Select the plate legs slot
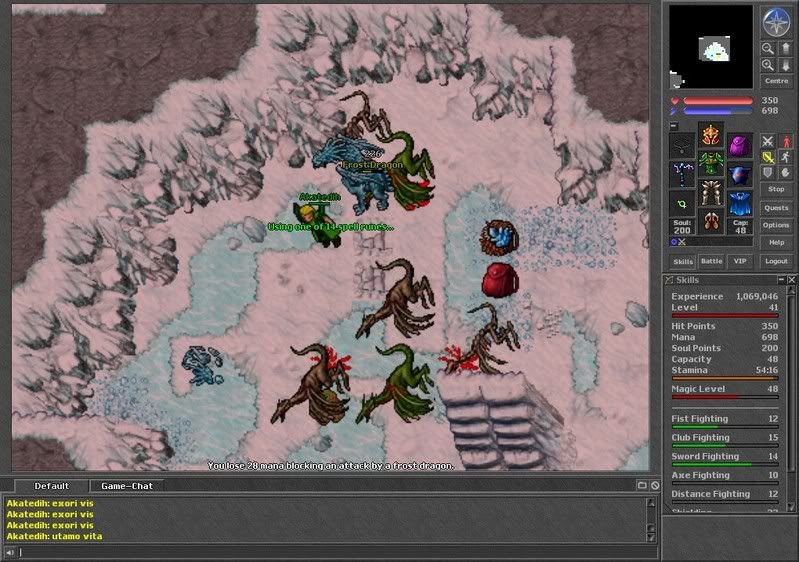The image size is (799, 562). coord(711,193)
